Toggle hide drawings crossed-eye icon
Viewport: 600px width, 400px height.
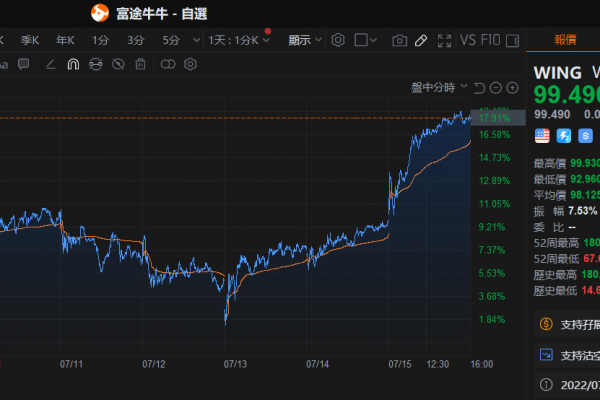(118, 63)
